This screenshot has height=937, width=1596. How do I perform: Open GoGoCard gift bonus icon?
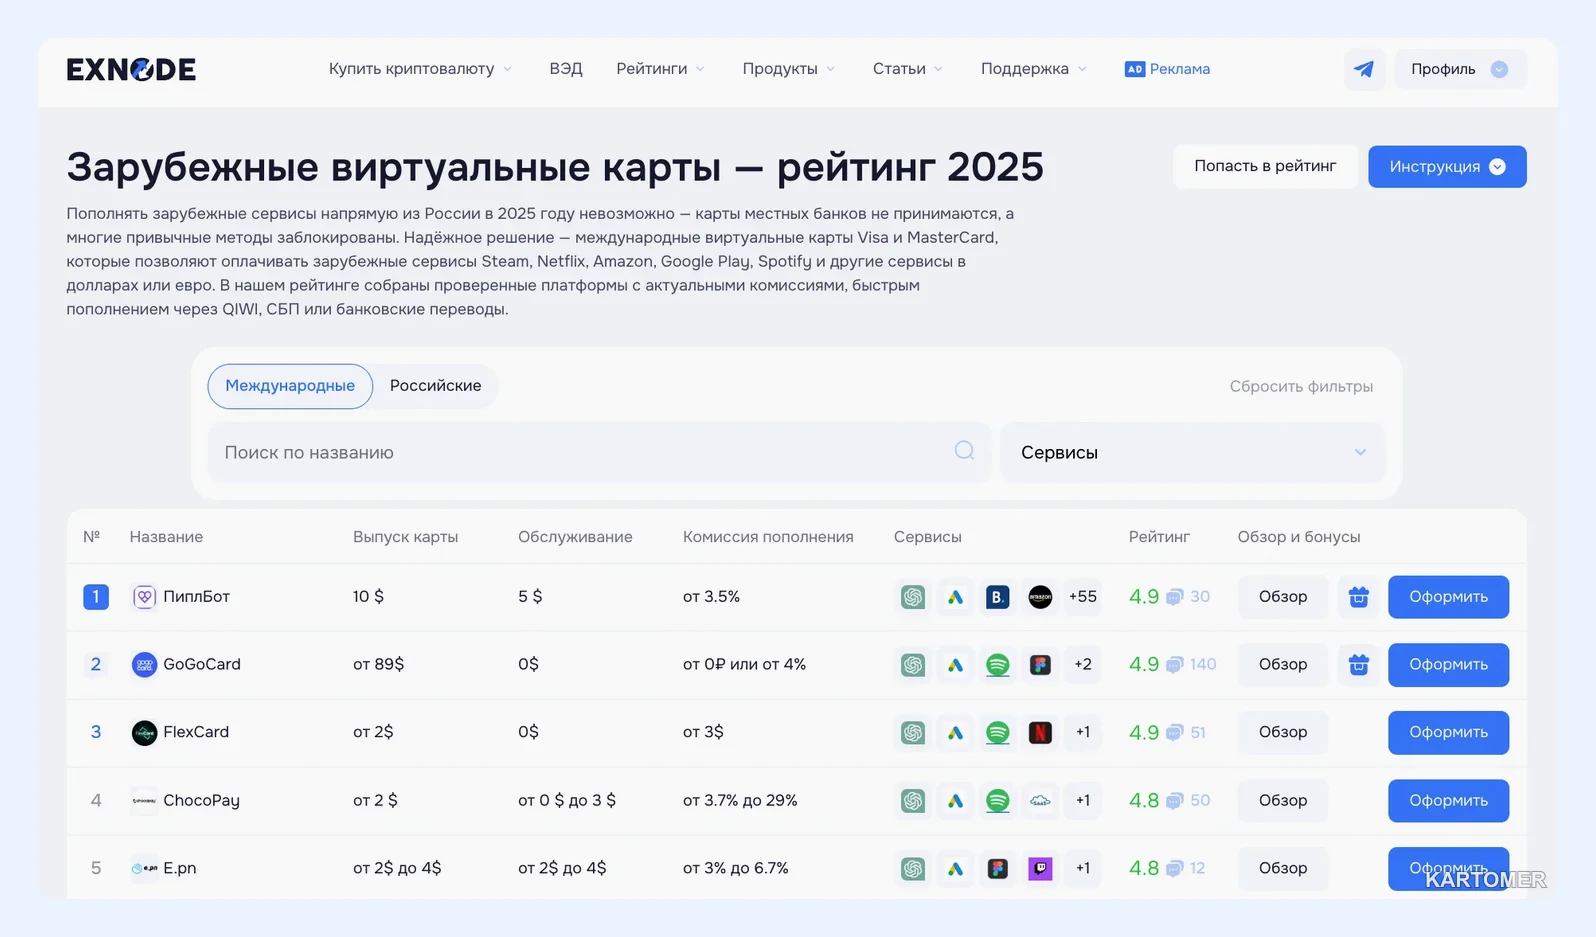click(1358, 665)
